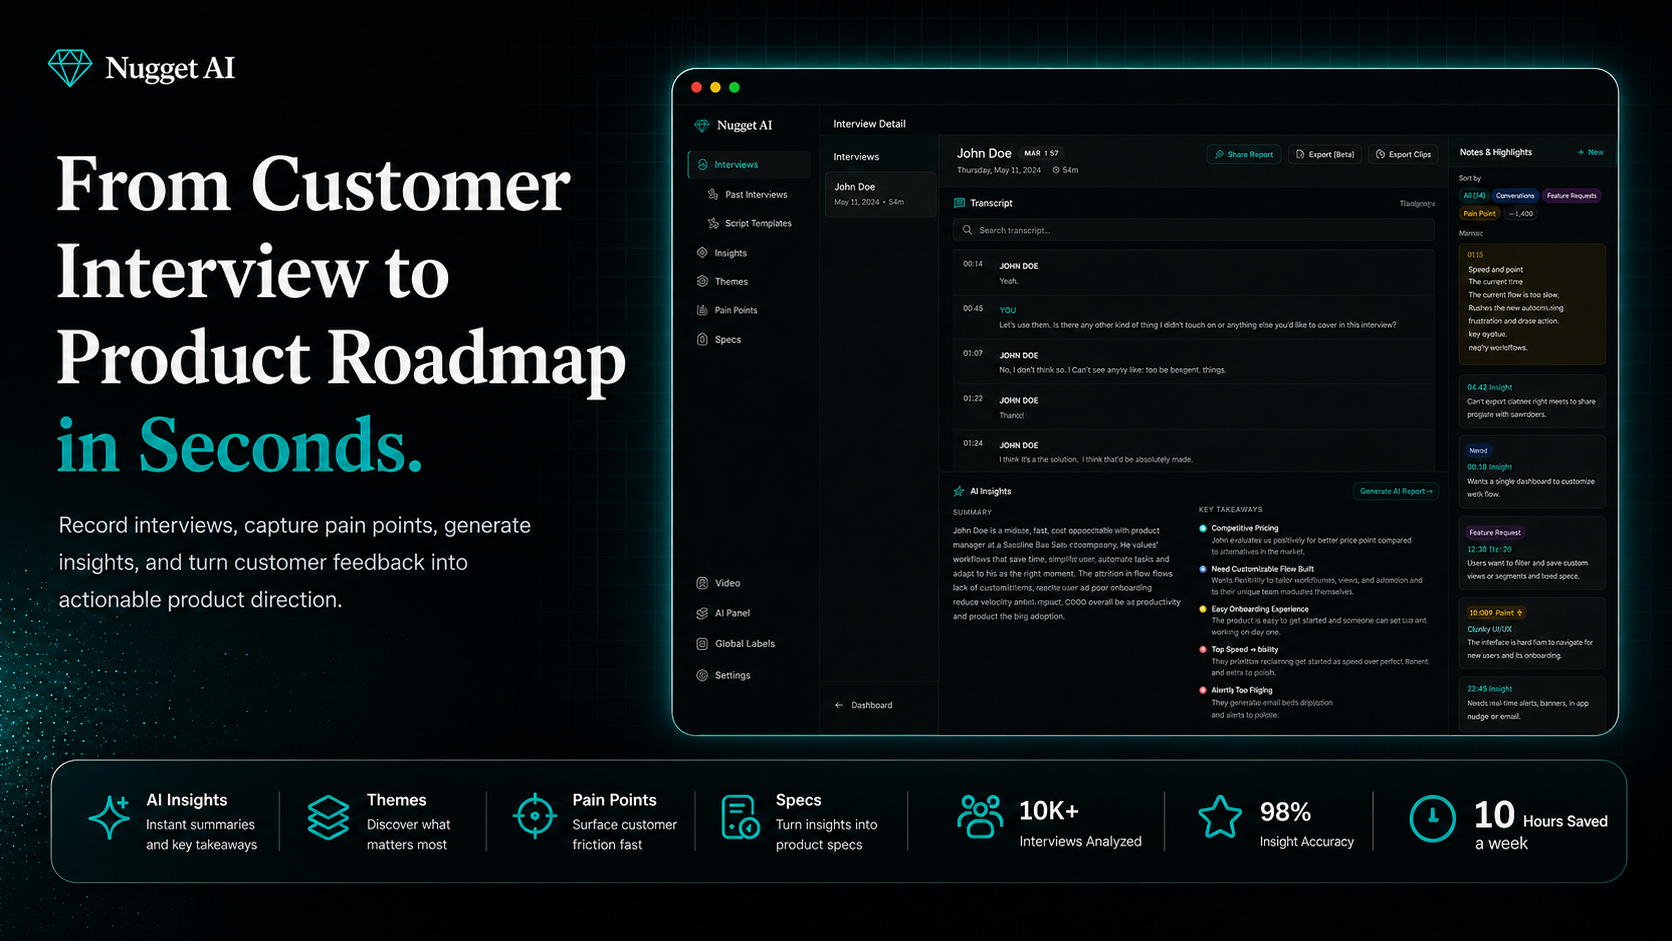
Task: Click the magnifier icon in transcript search
Action: pyautogui.click(x=967, y=230)
